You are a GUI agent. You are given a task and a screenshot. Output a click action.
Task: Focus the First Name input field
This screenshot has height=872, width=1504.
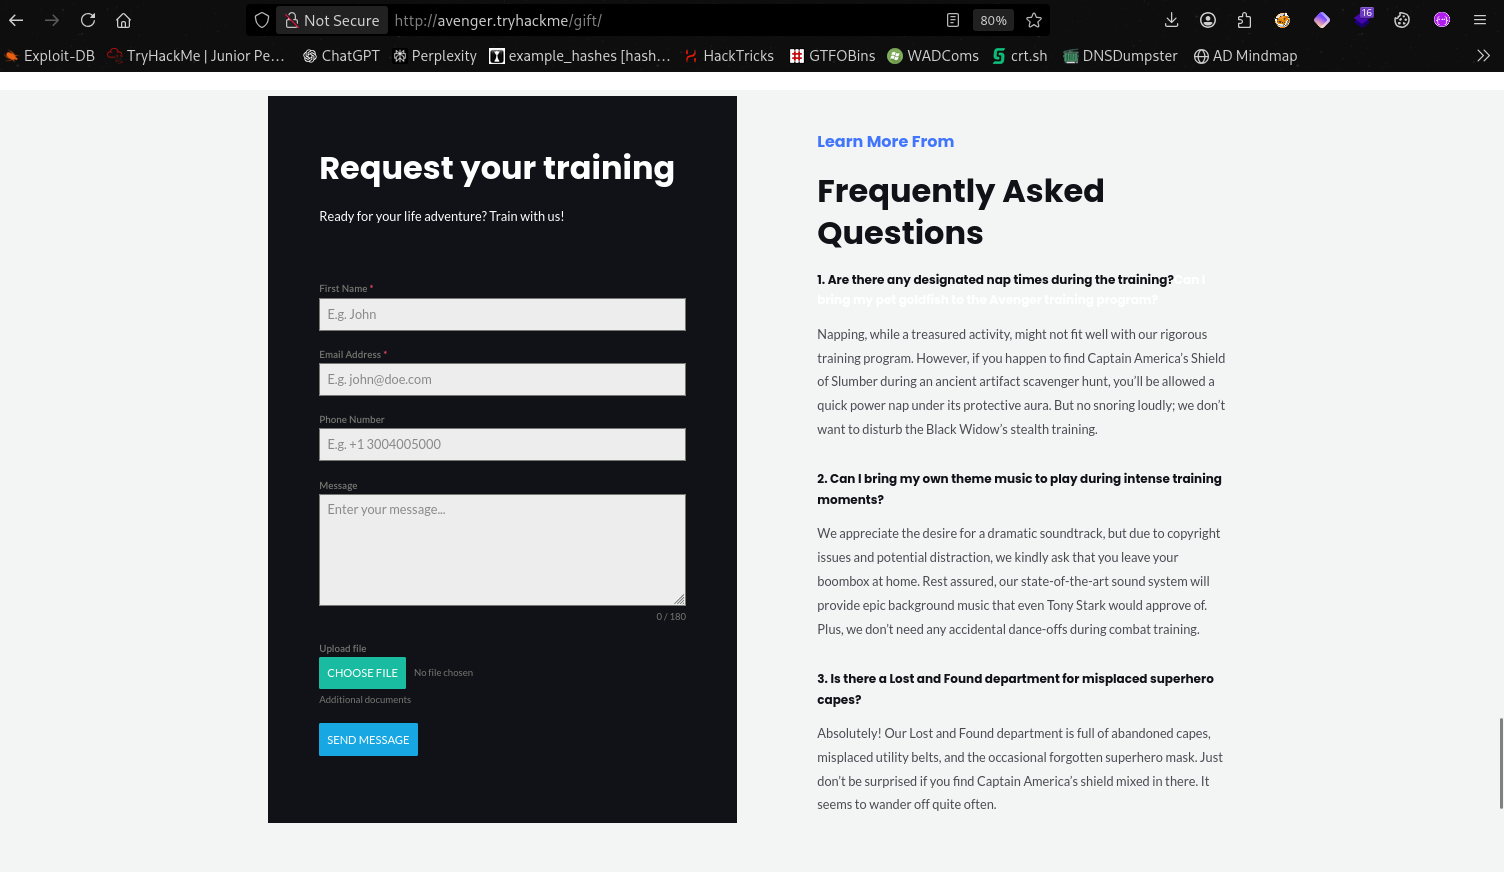point(502,314)
